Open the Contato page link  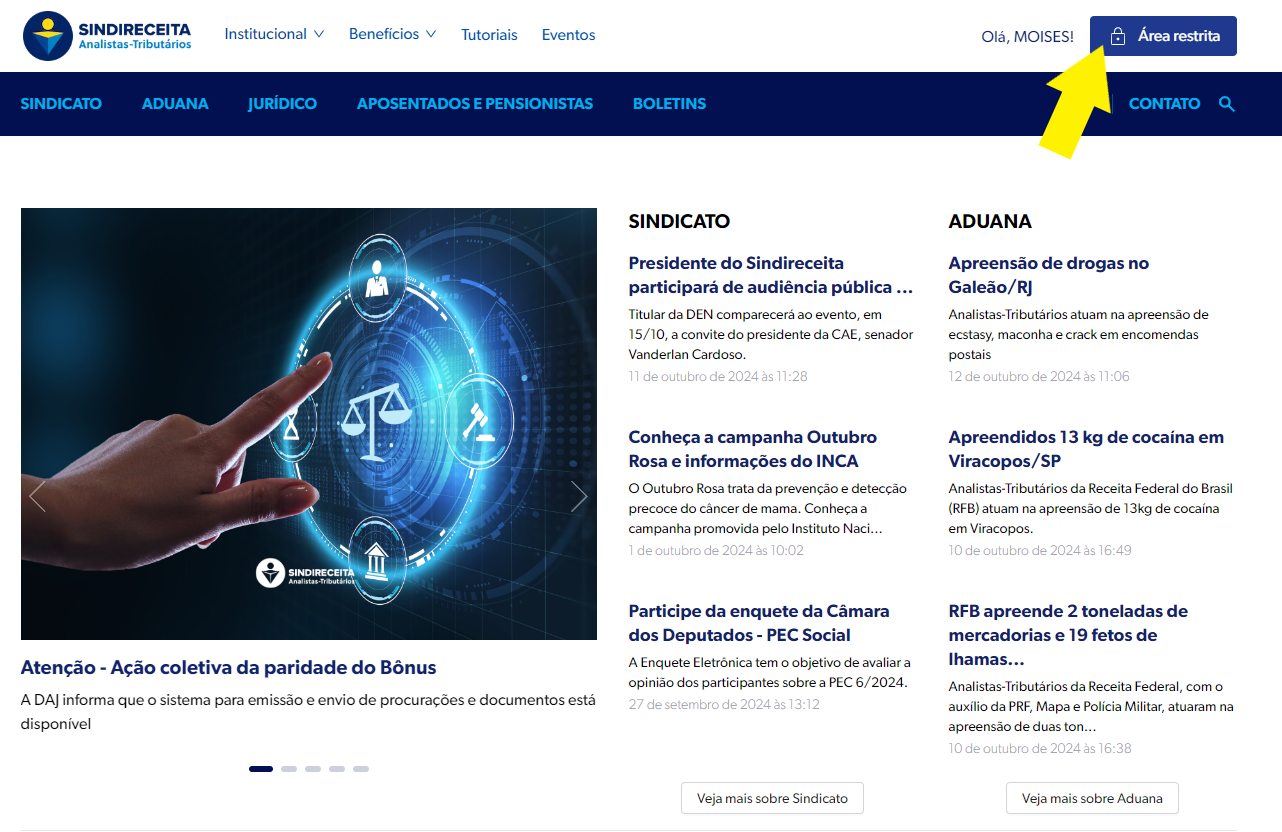tap(1164, 104)
